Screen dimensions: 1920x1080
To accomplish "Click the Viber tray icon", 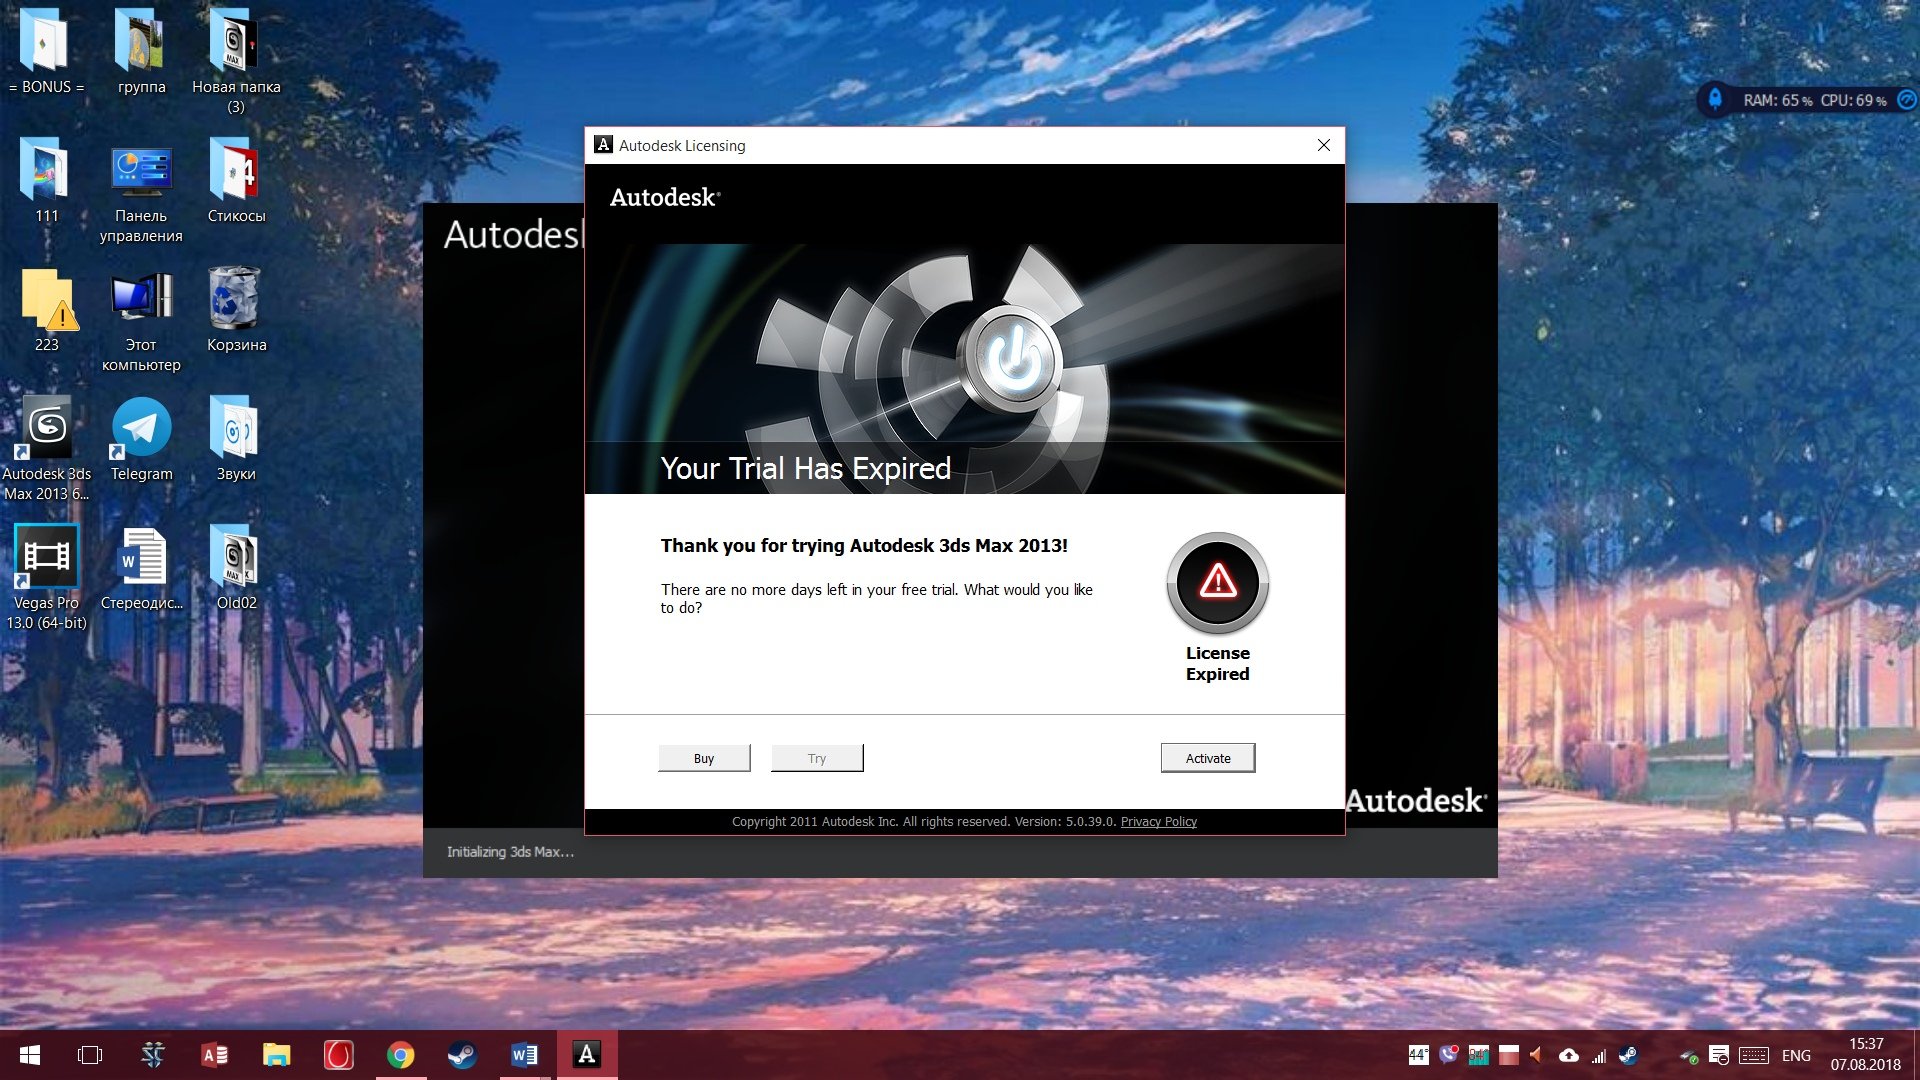I will point(1448,1055).
